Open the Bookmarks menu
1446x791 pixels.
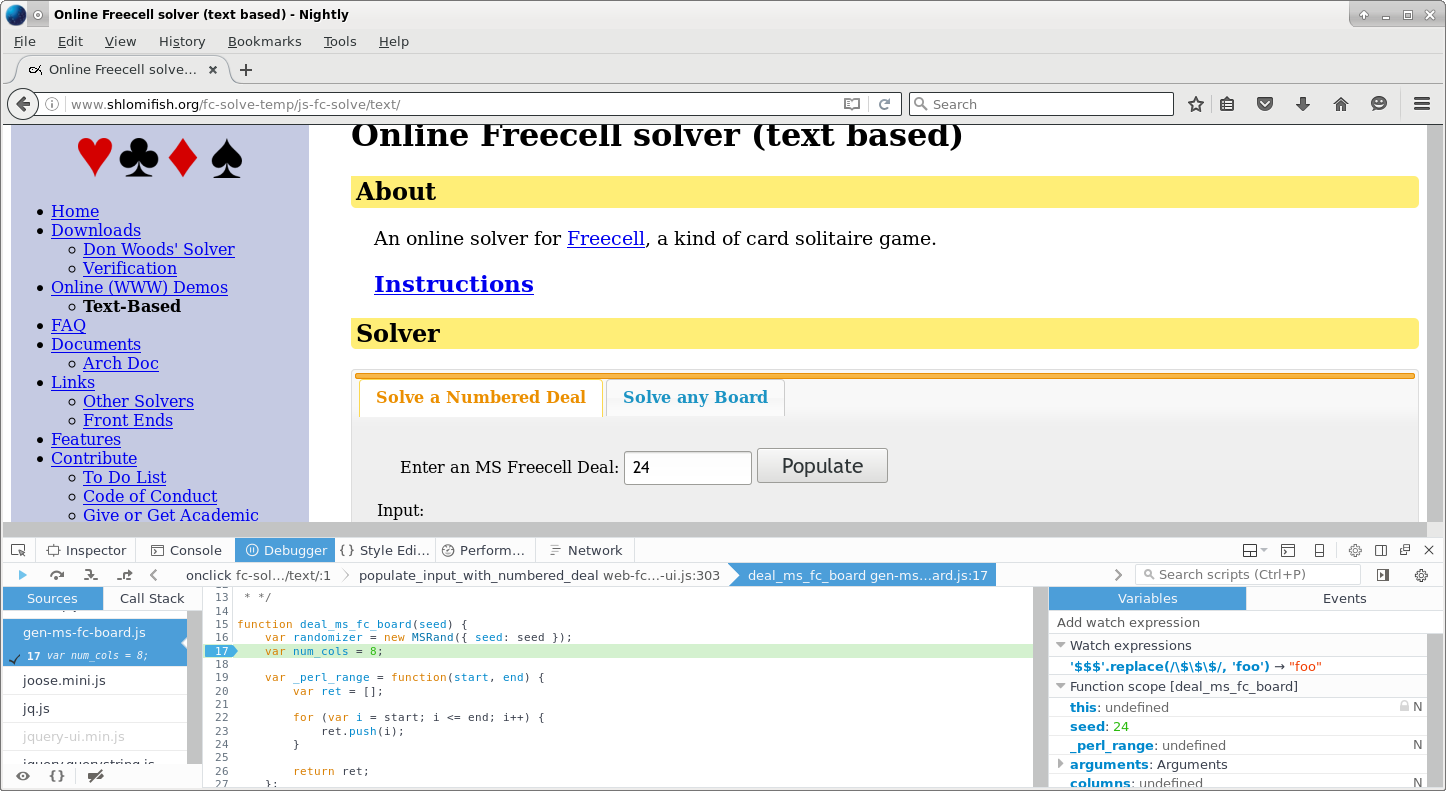(x=264, y=41)
